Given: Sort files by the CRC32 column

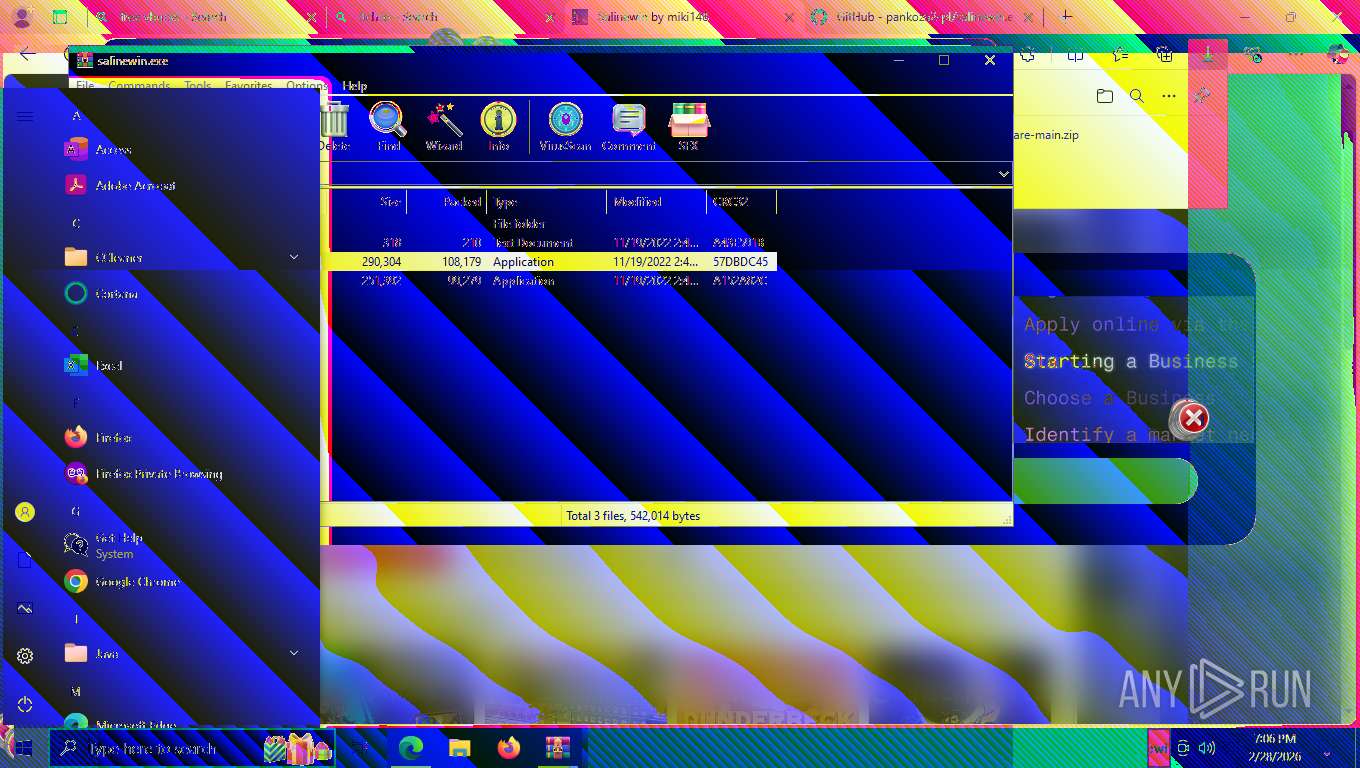Looking at the screenshot, I should [741, 202].
